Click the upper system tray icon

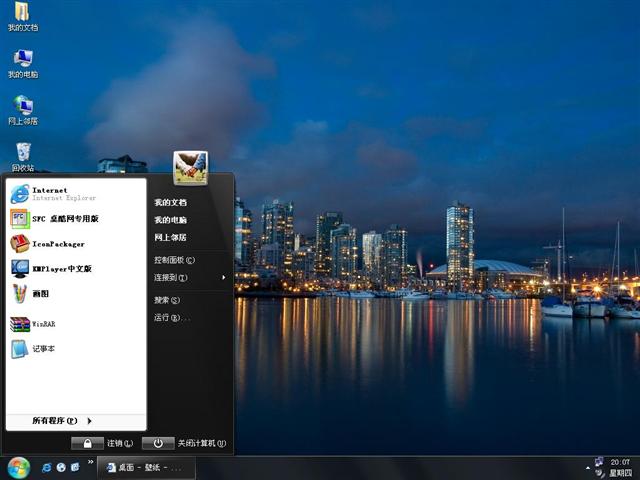[599, 461]
